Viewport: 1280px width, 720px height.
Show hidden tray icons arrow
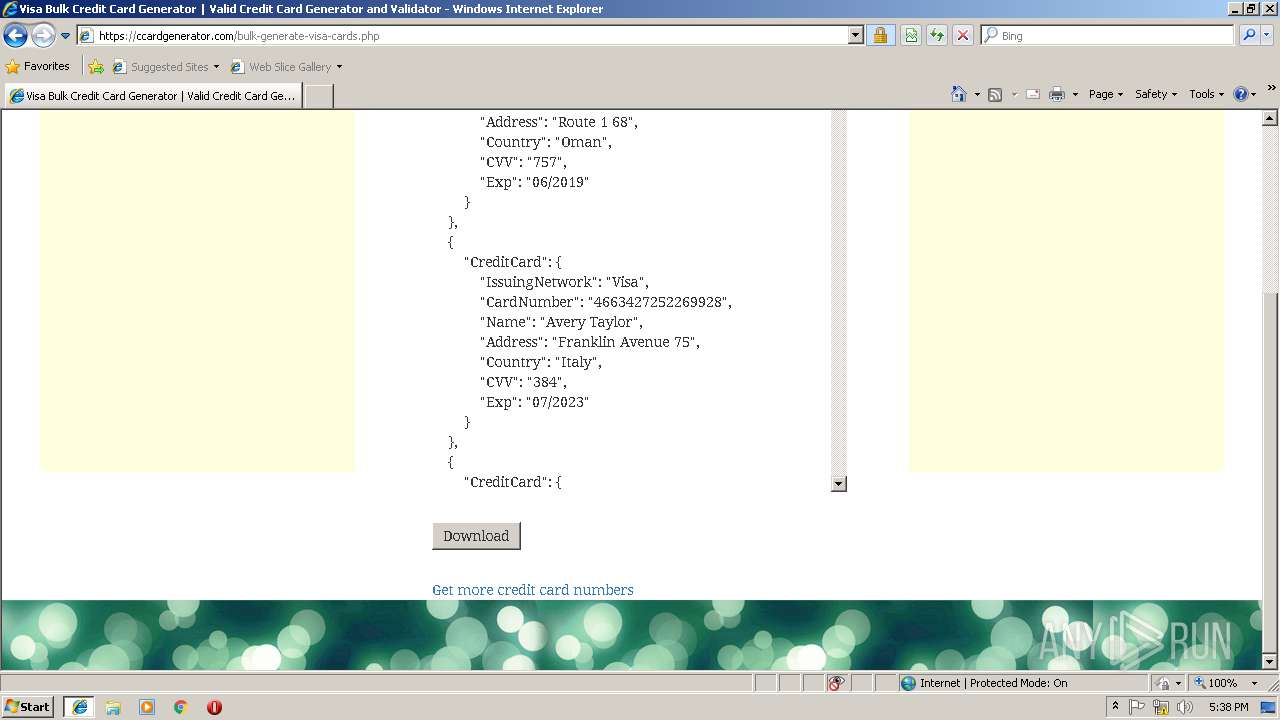point(1115,707)
